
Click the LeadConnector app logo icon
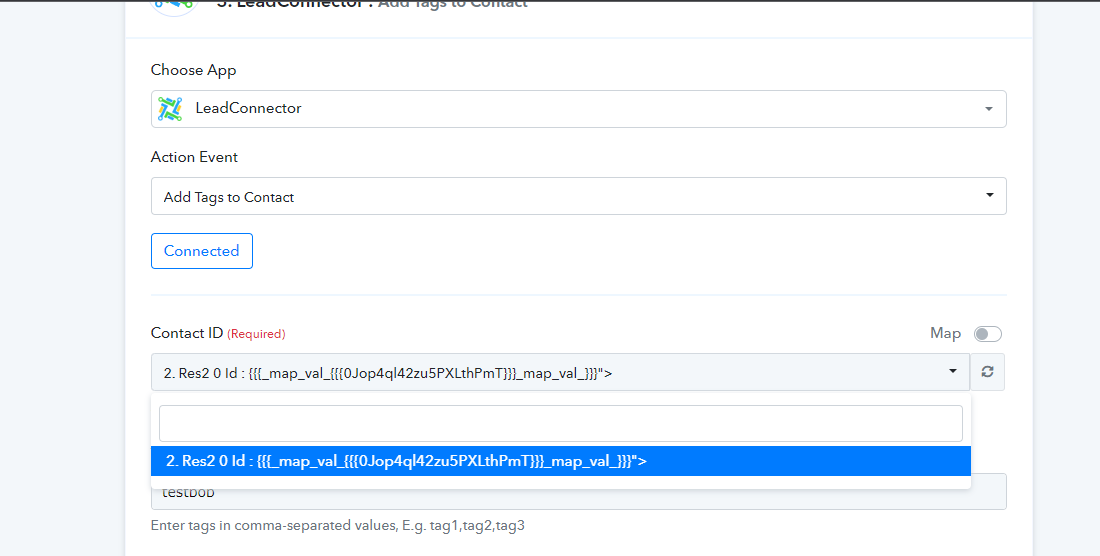170,109
